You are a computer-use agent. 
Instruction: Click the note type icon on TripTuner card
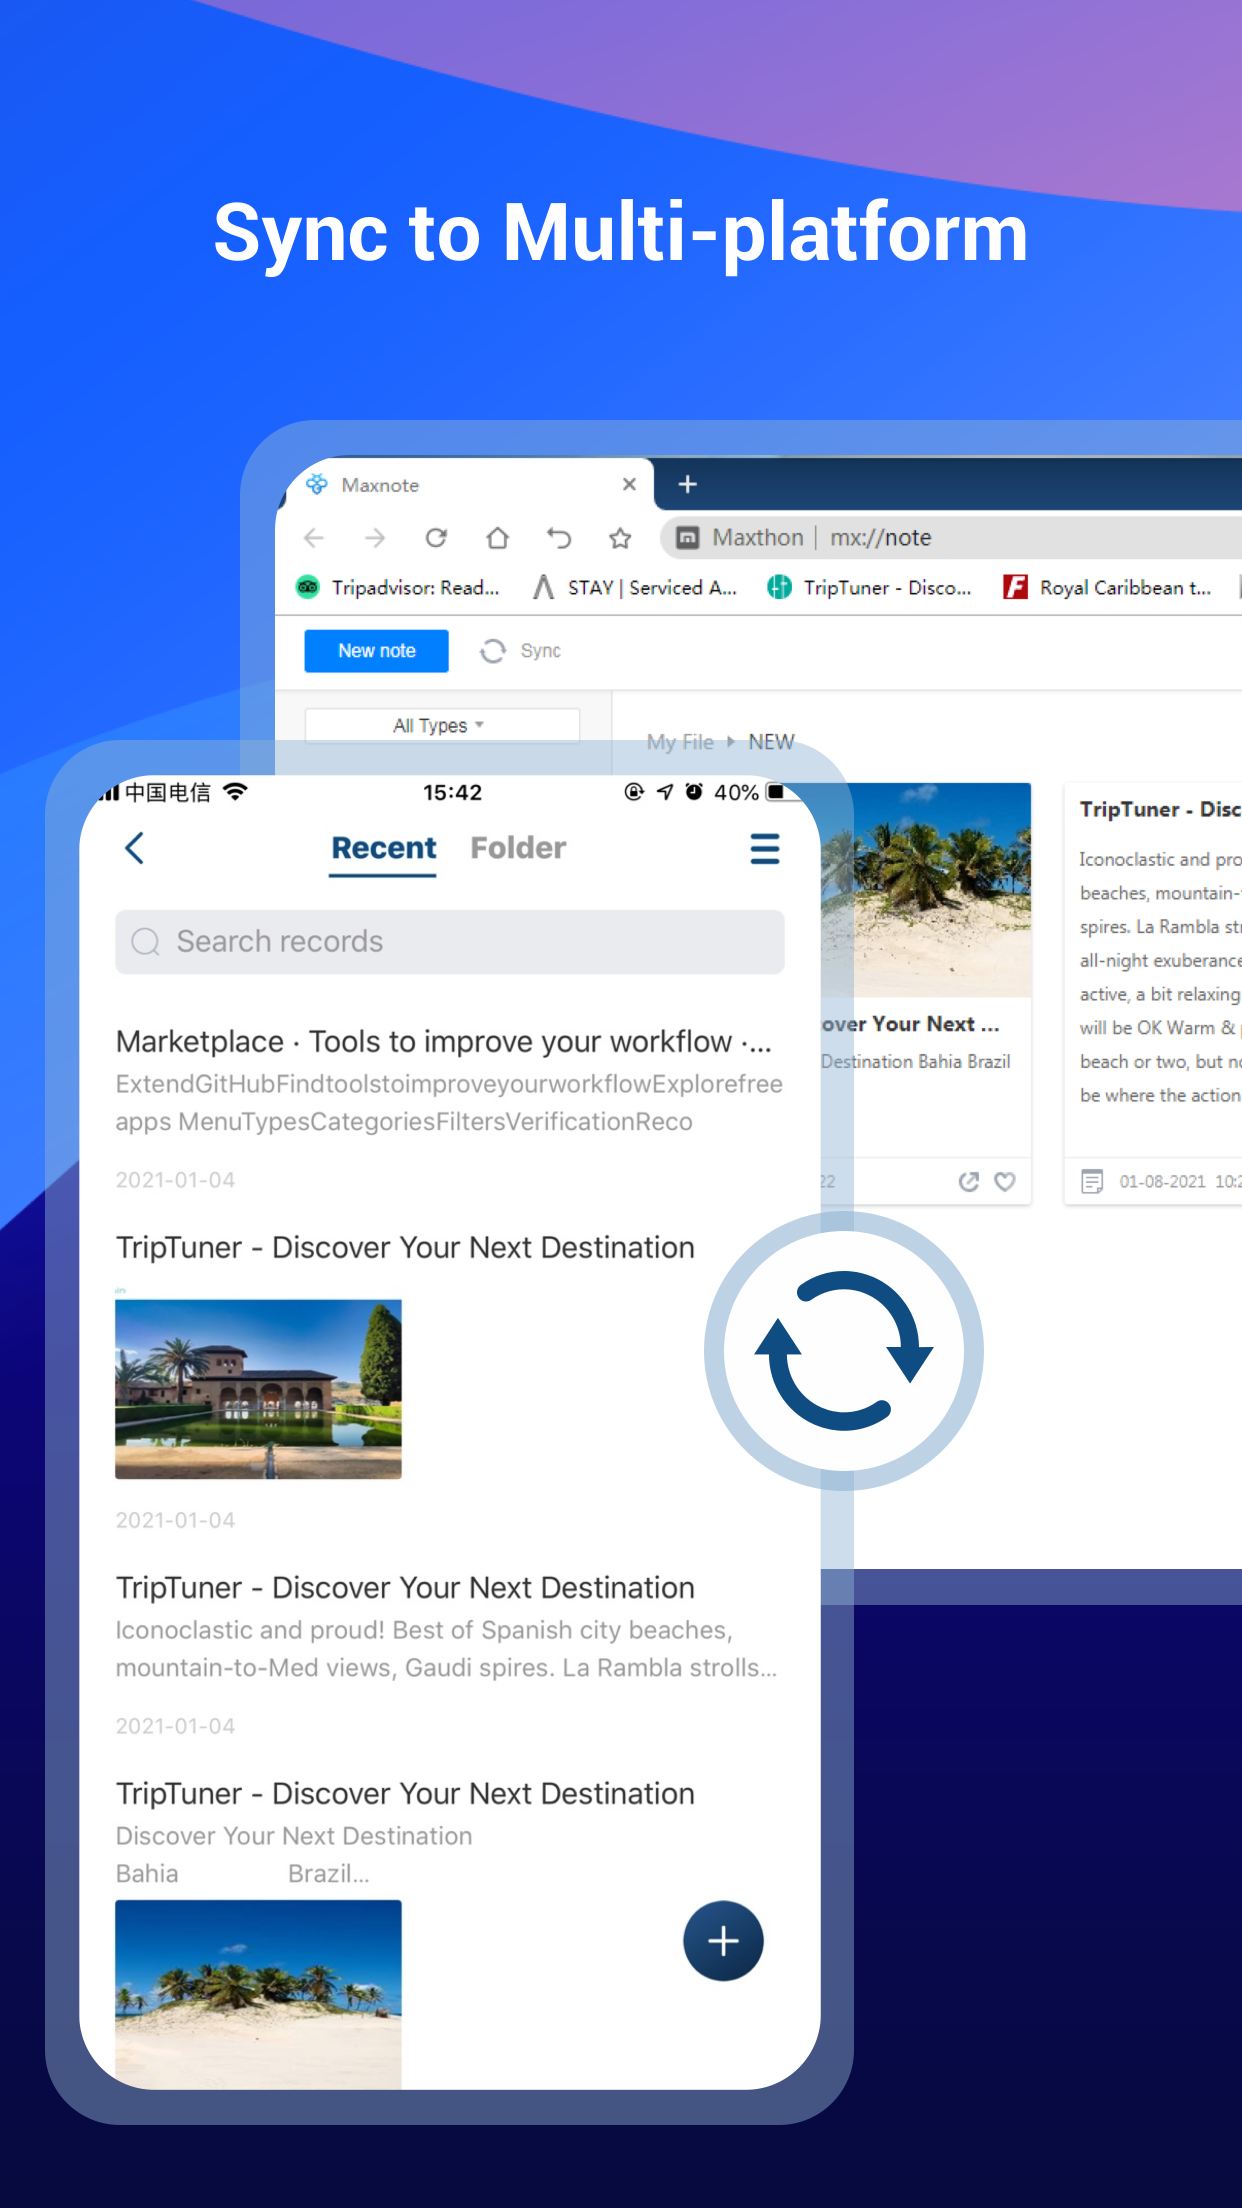click(1092, 1182)
